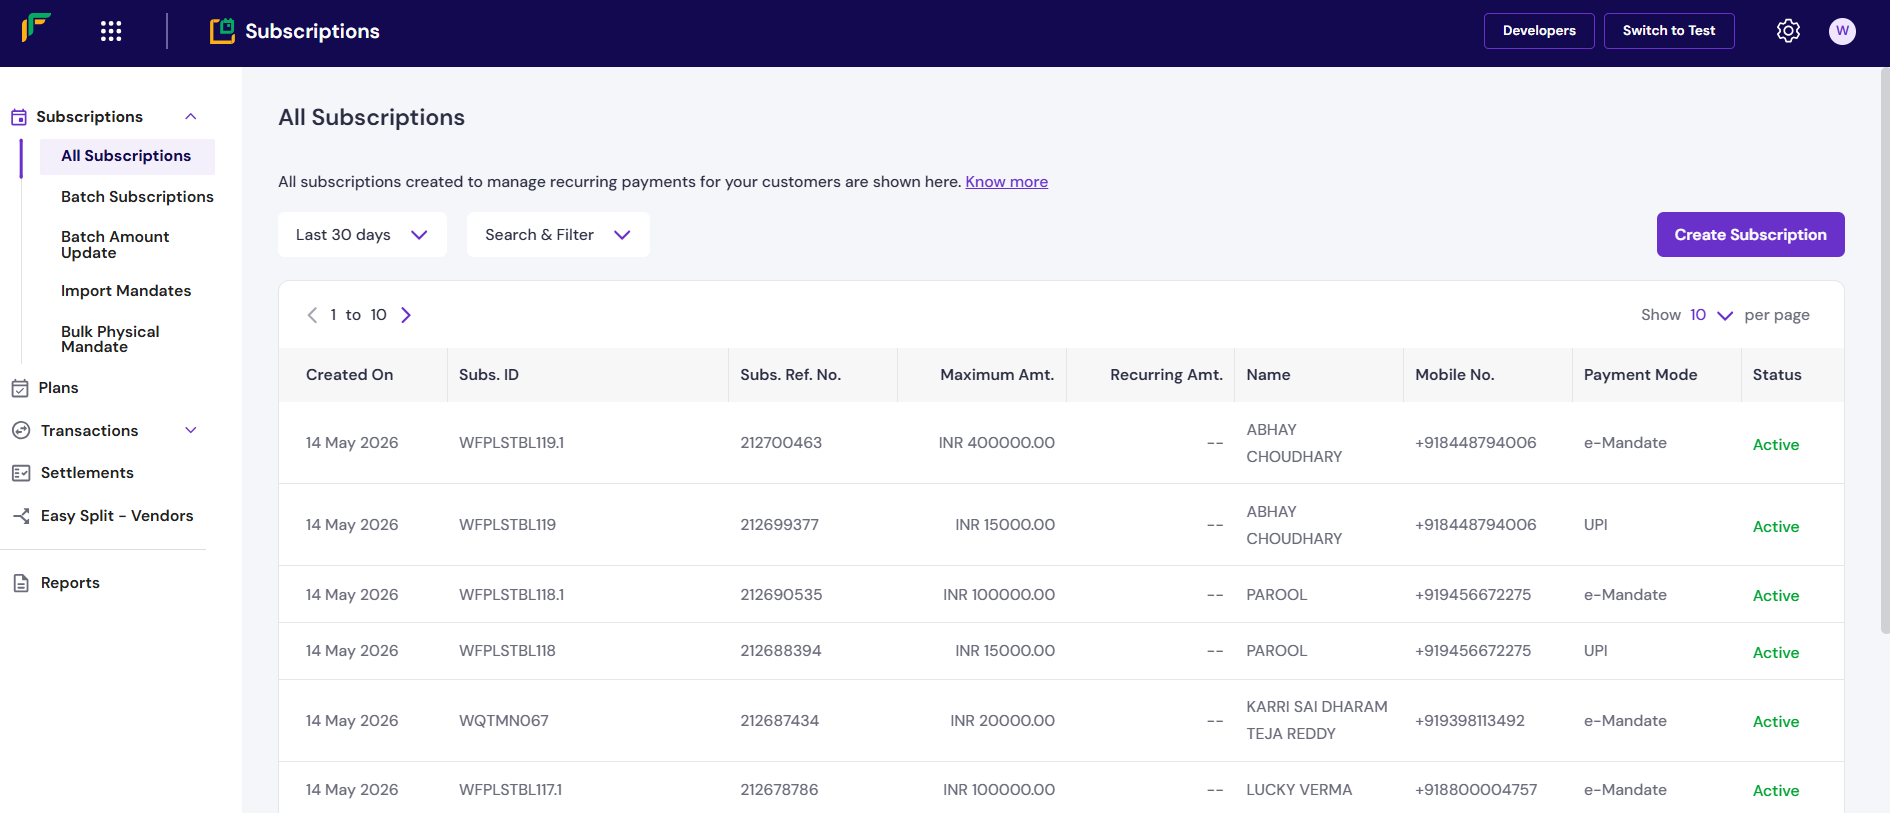The width and height of the screenshot is (1890, 813).
Task: Collapse the Subscriptions sidebar section
Action: (x=191, y=117)
